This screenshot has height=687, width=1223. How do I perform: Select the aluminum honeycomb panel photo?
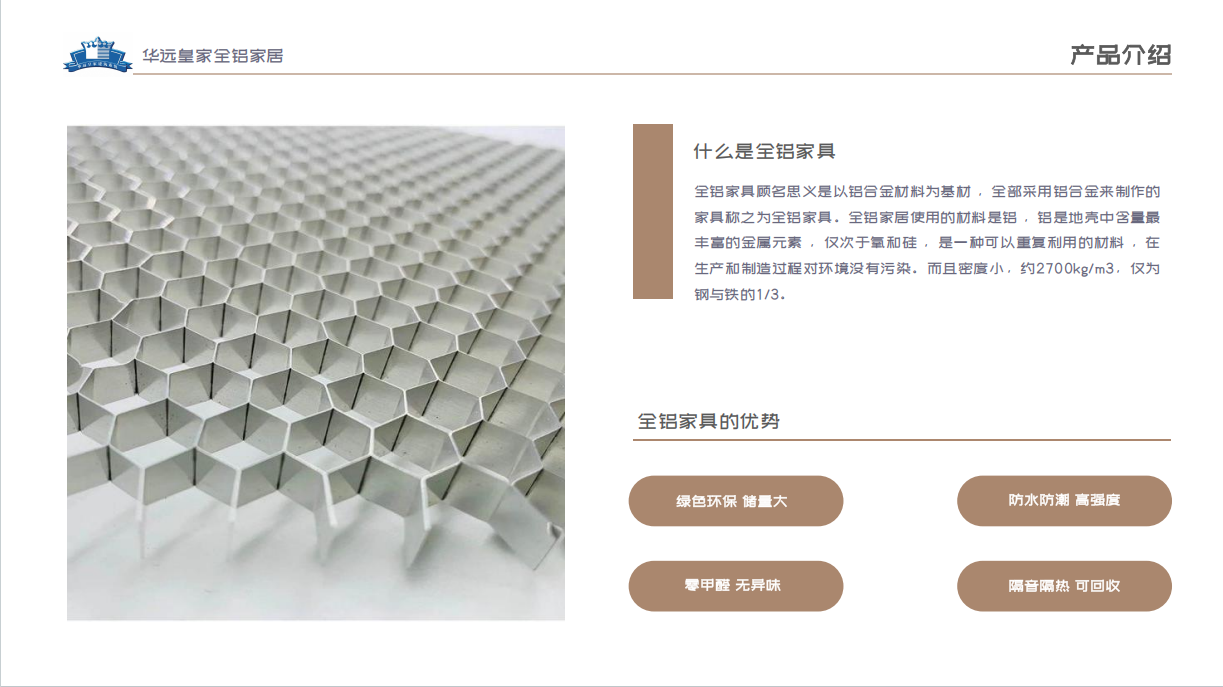[316, 373]
